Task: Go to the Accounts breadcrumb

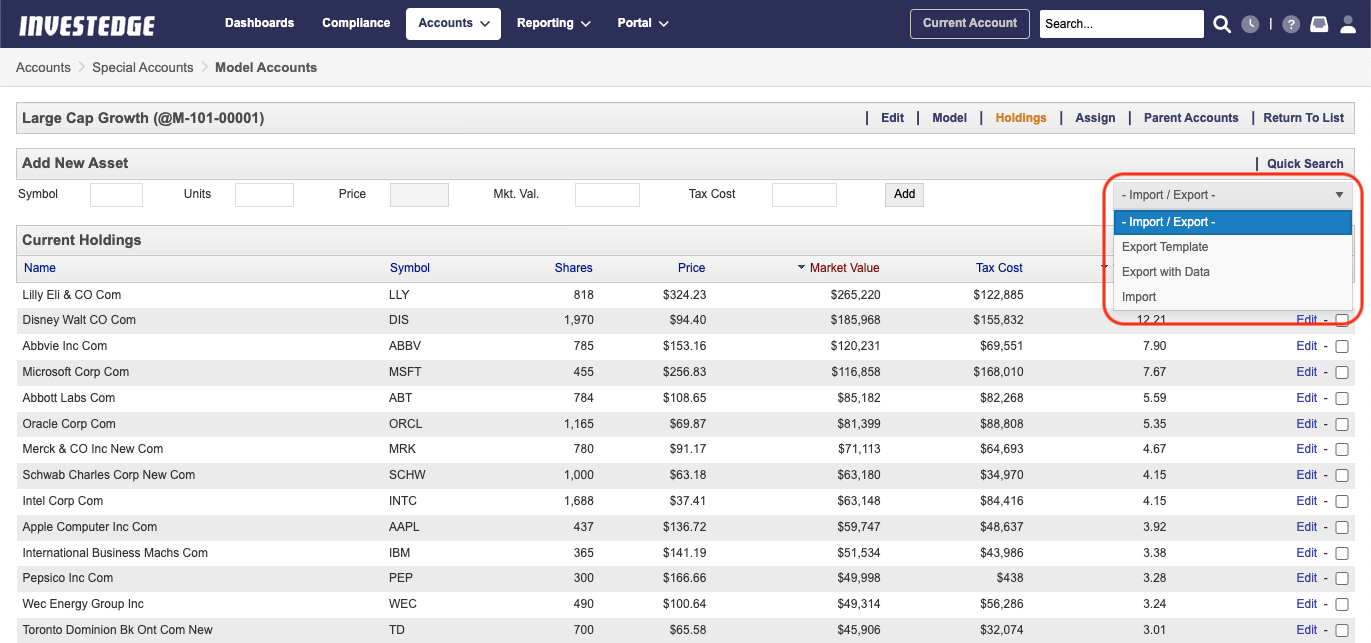Action: 43,68
